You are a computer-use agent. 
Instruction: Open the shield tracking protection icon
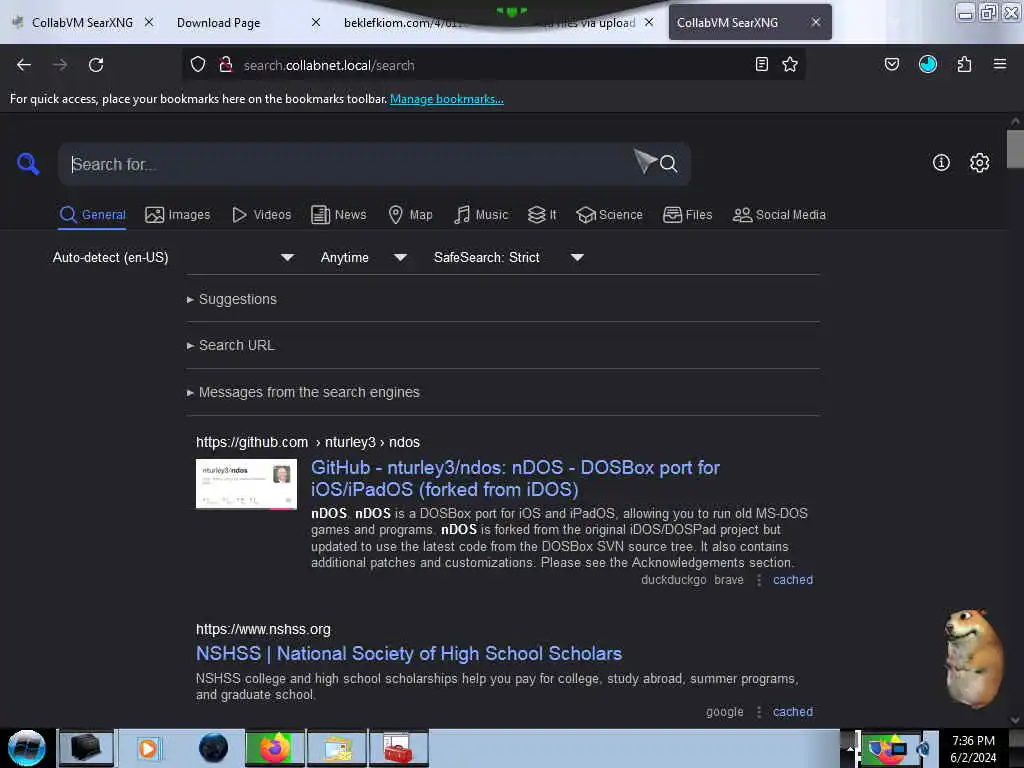tap(198, 65)
